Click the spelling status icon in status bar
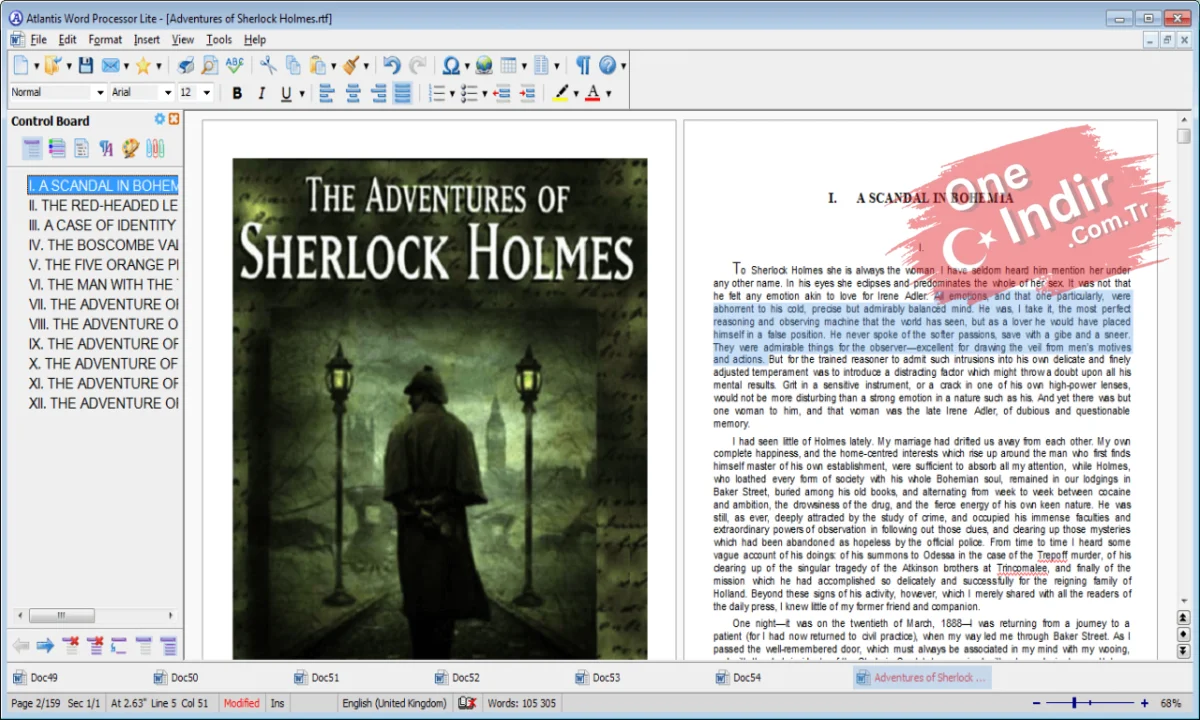The image size is (1200, 720). point(467,703)
